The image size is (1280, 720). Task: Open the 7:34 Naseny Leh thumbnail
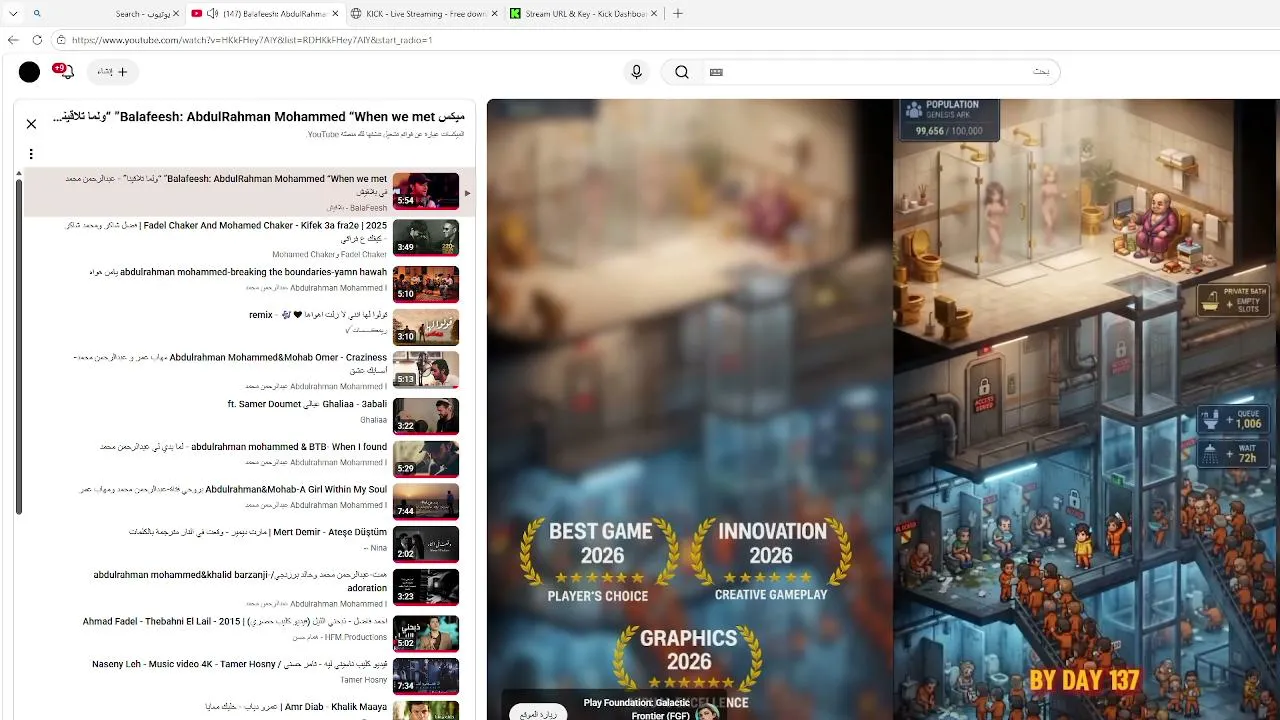(x=426, y=676)
